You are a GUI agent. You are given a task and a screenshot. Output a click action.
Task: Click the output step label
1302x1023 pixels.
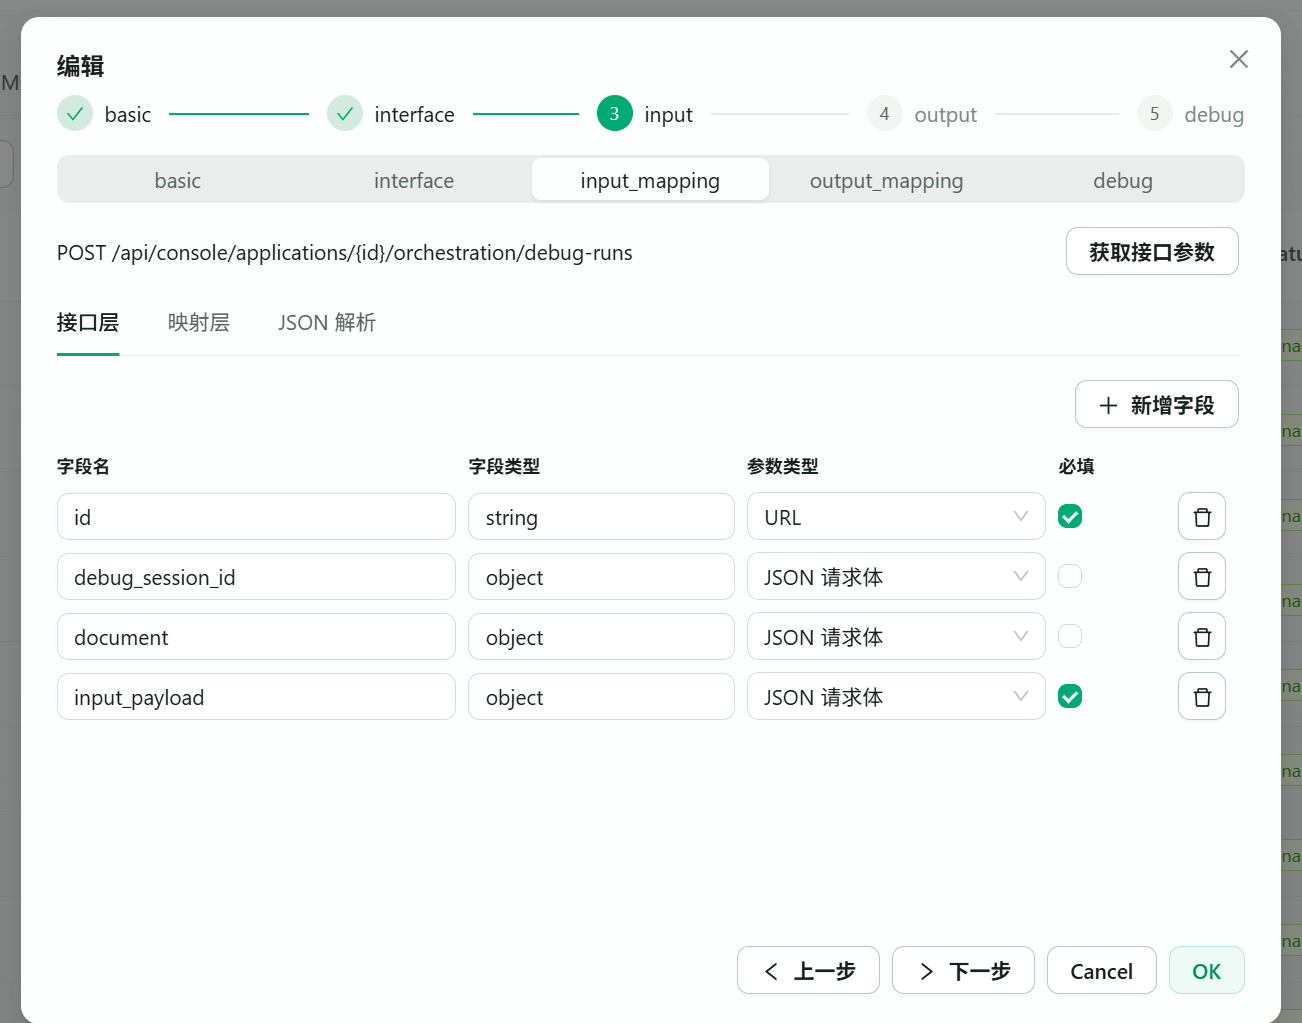point(946,115)
